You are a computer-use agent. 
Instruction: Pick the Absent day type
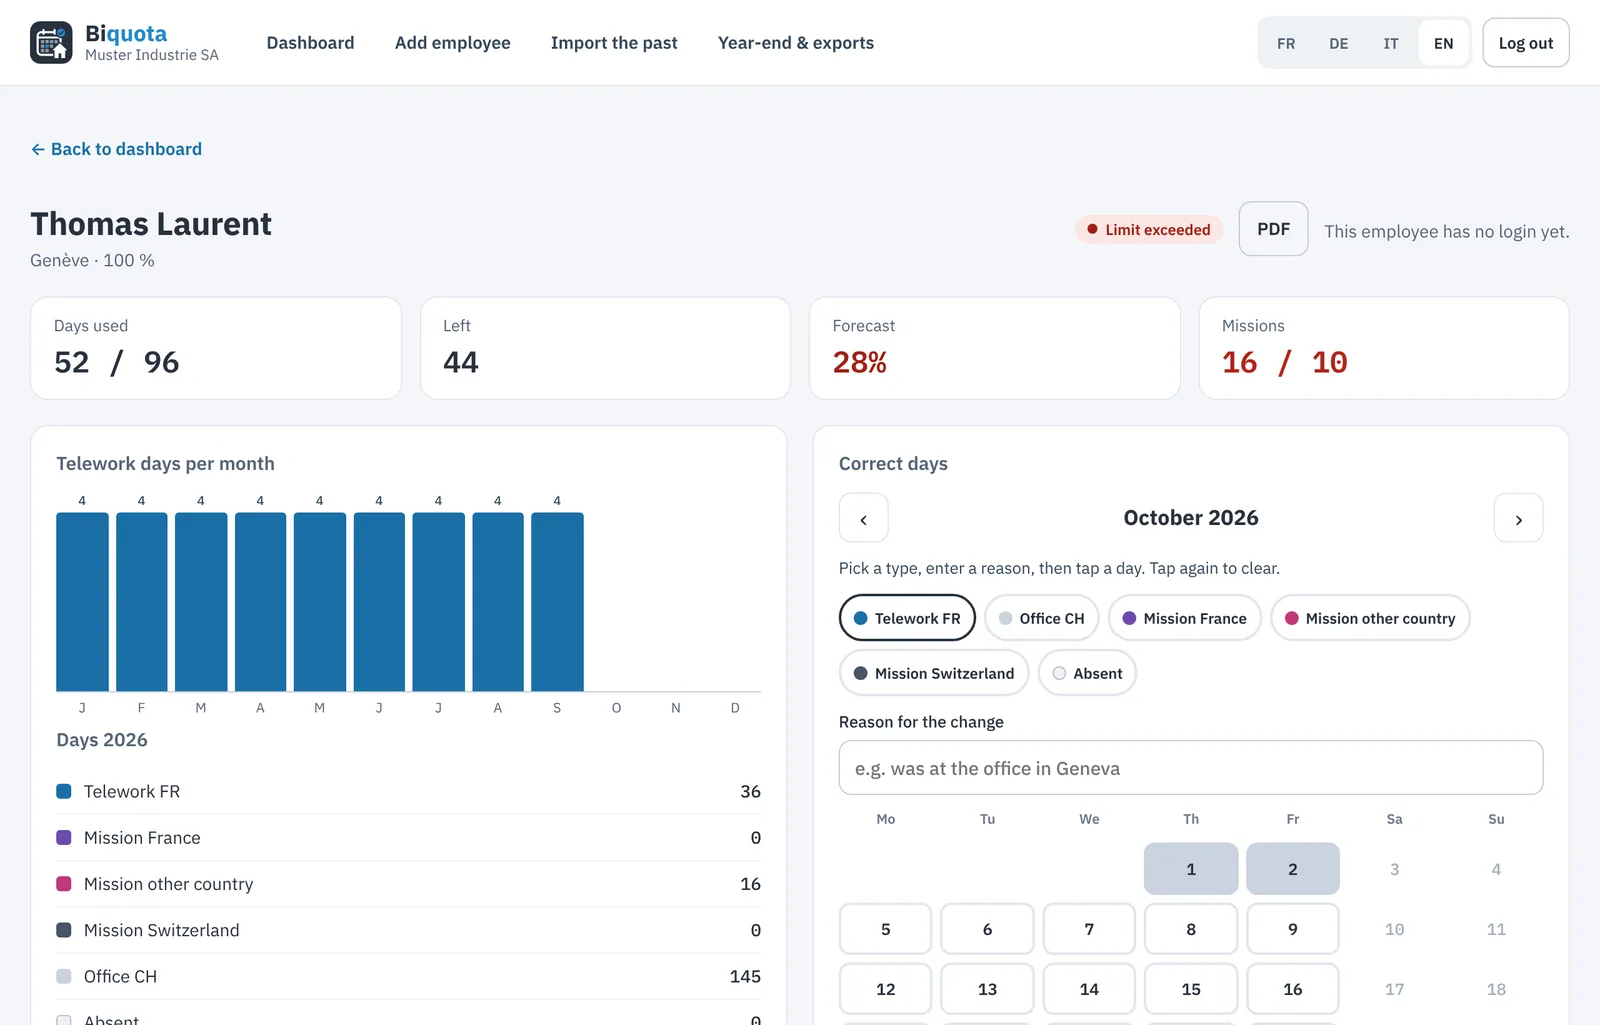(x=1088, y=673)
